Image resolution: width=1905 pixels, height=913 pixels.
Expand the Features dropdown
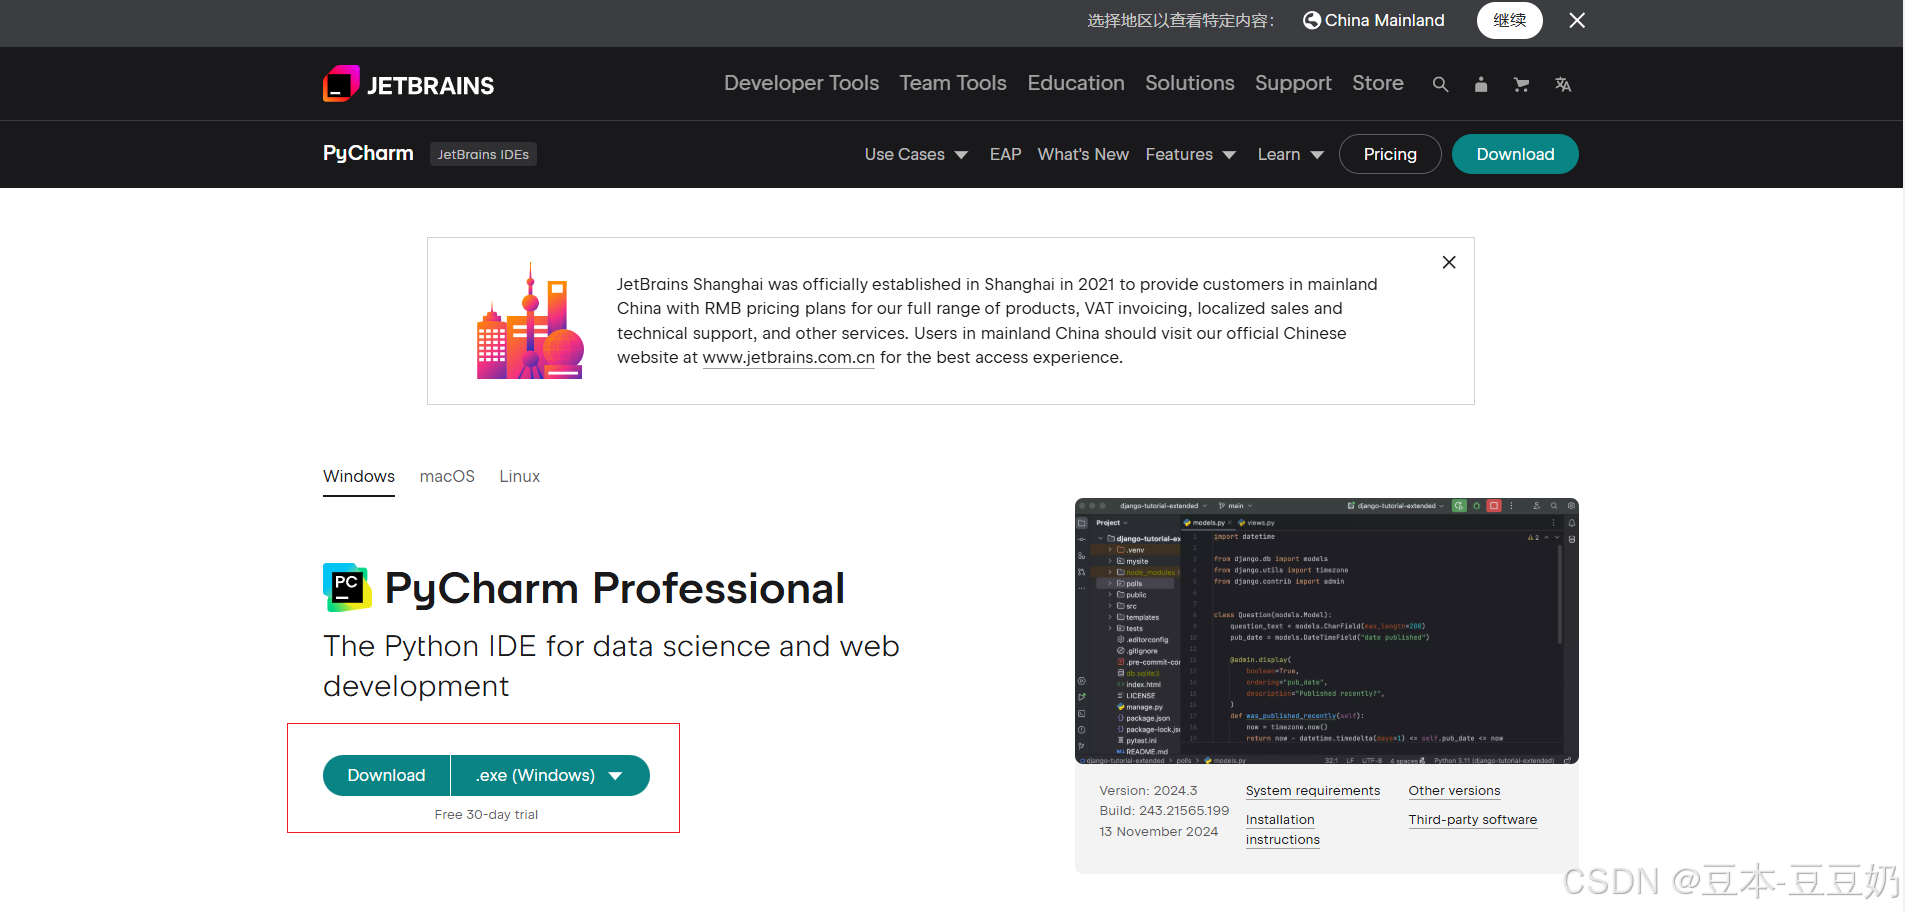coord(1190,154)
